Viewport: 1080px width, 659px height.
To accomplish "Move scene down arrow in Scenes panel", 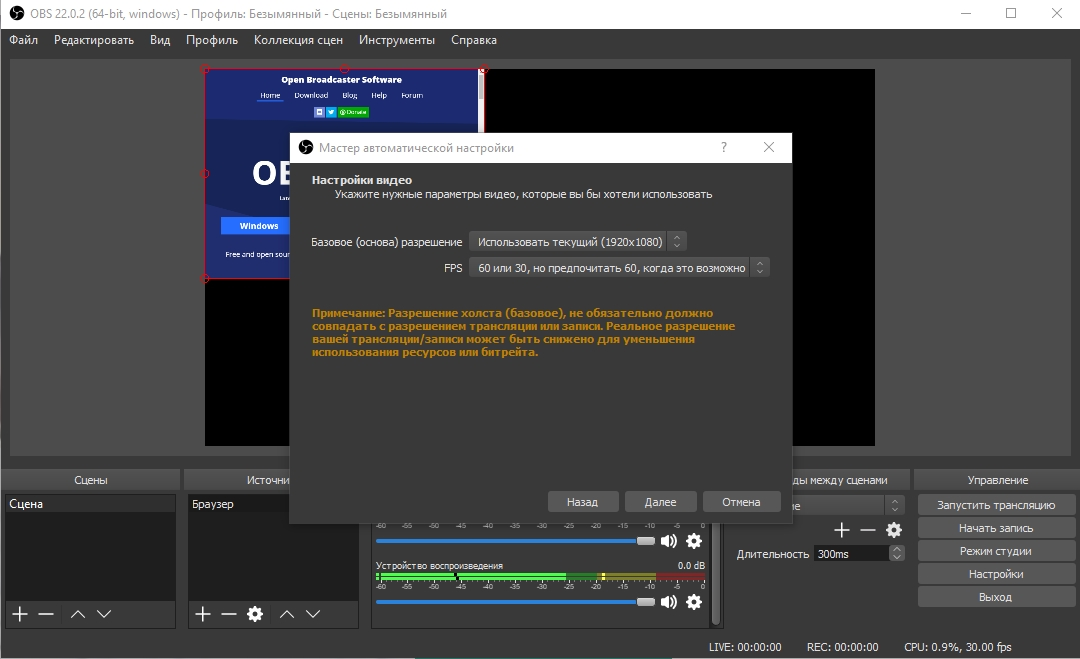I will click(104, 614).
